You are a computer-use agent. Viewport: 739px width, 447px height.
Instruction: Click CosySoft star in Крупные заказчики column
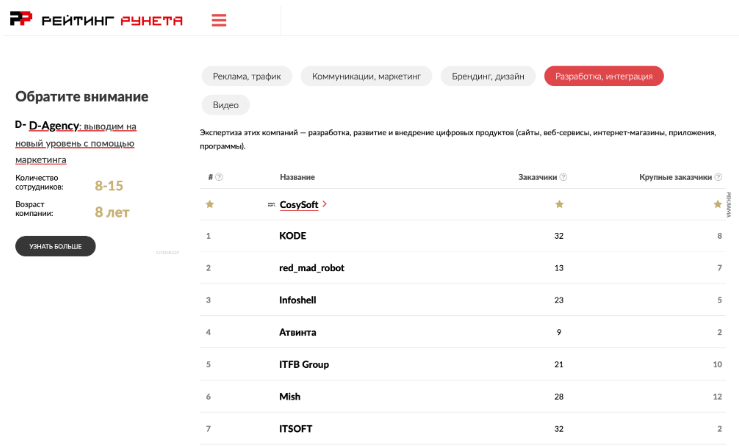click(718, 204)
